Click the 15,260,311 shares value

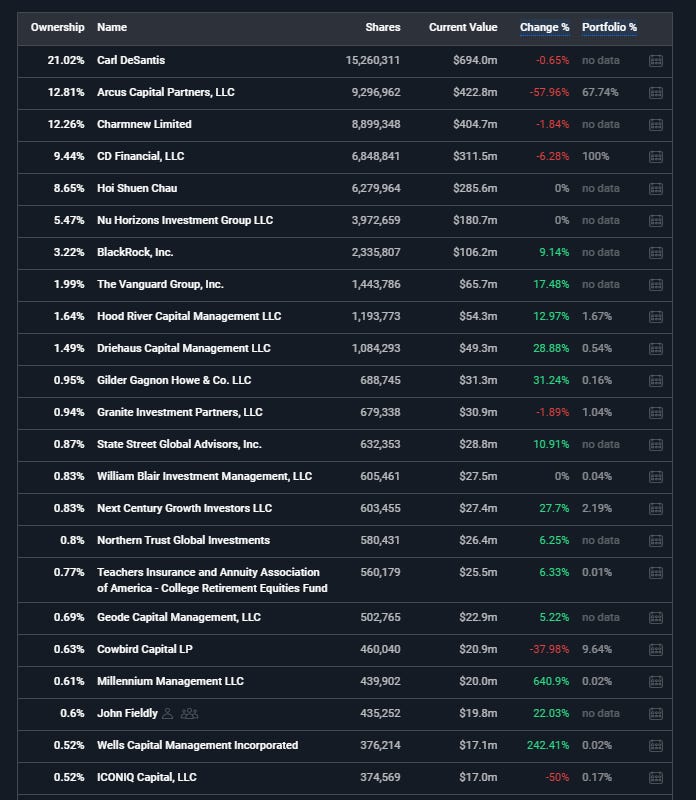pos(372,60)
